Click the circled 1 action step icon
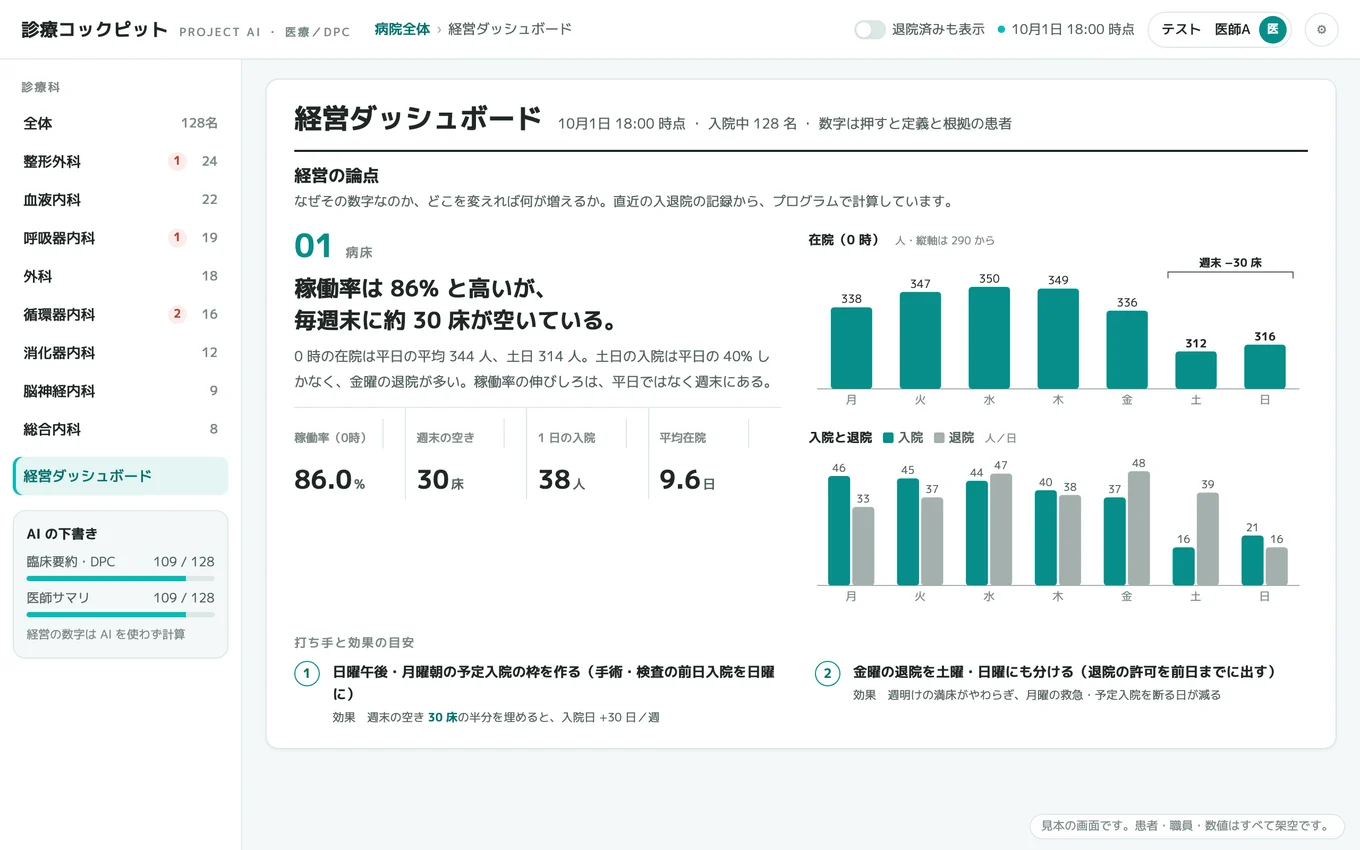Image resolution: width=1360 pixels, height=850 pixels. [307, 673]
